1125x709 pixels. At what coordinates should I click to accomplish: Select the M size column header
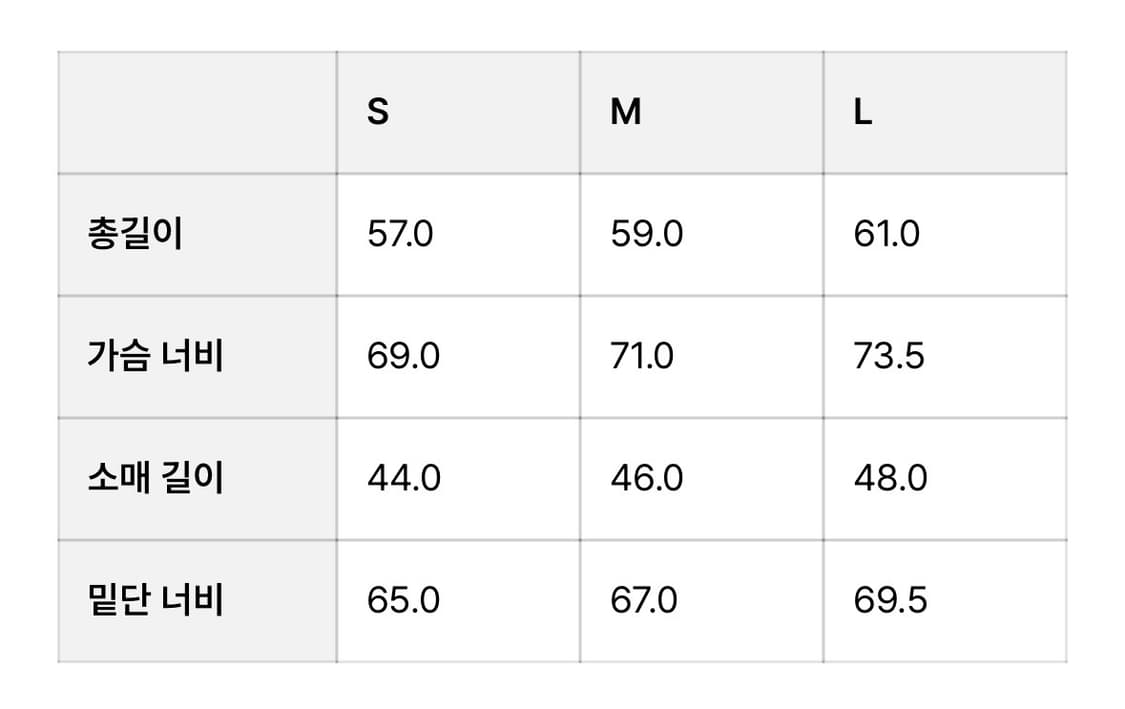click(625, 112)
